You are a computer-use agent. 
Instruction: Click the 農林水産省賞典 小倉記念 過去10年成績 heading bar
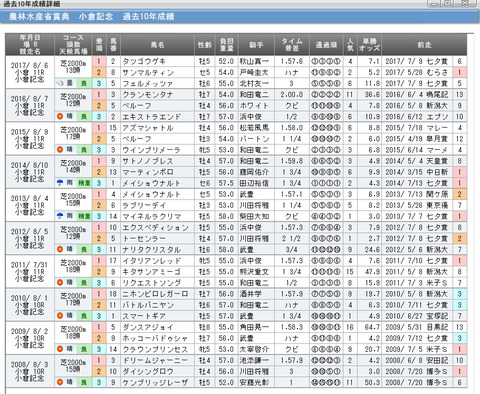240,16
